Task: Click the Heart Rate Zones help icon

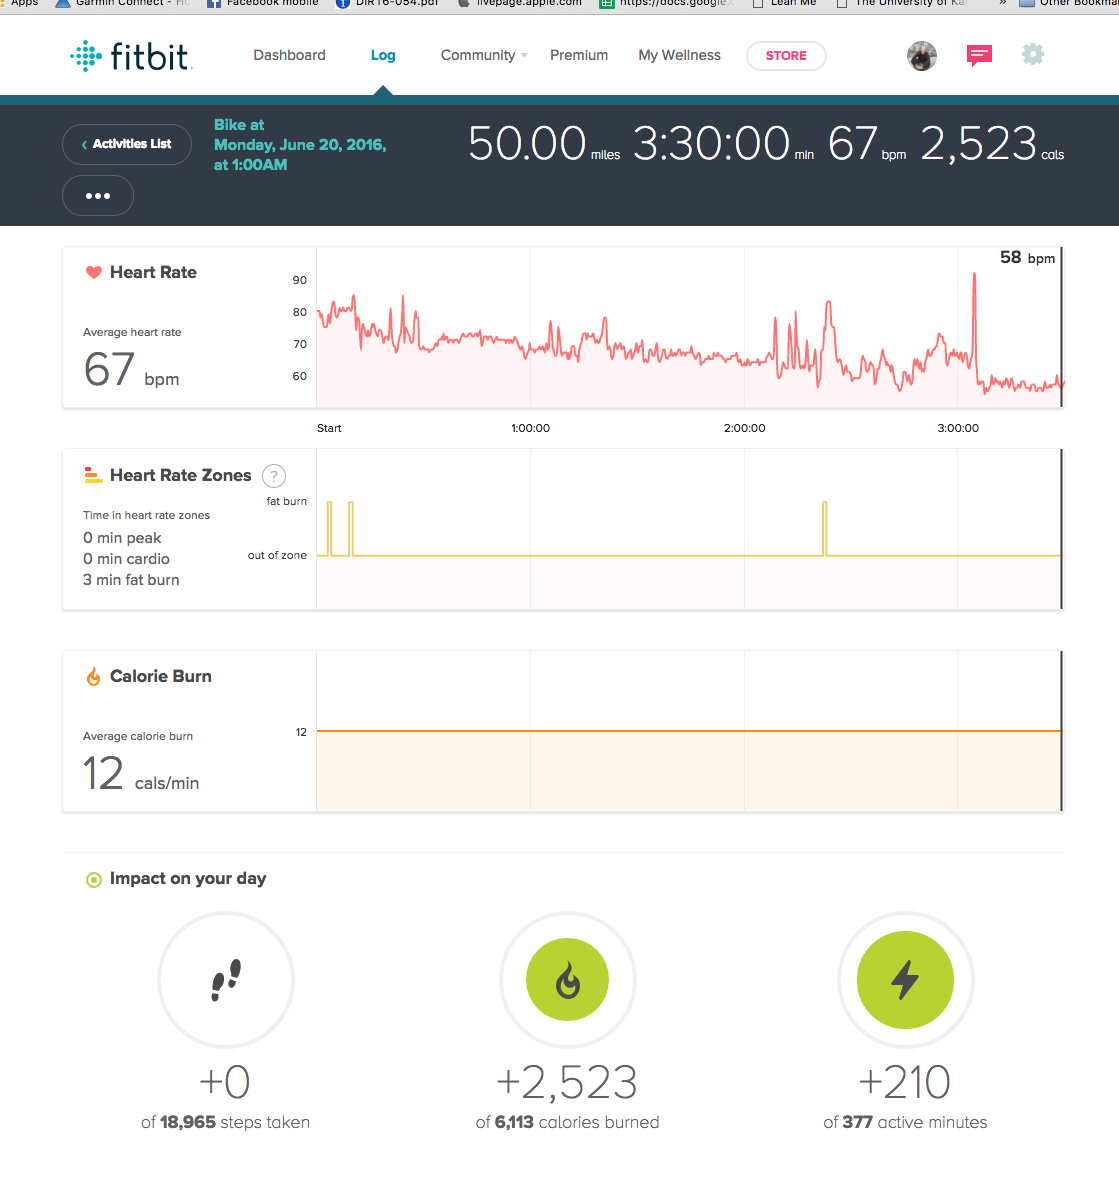Action: pos(274,476)
